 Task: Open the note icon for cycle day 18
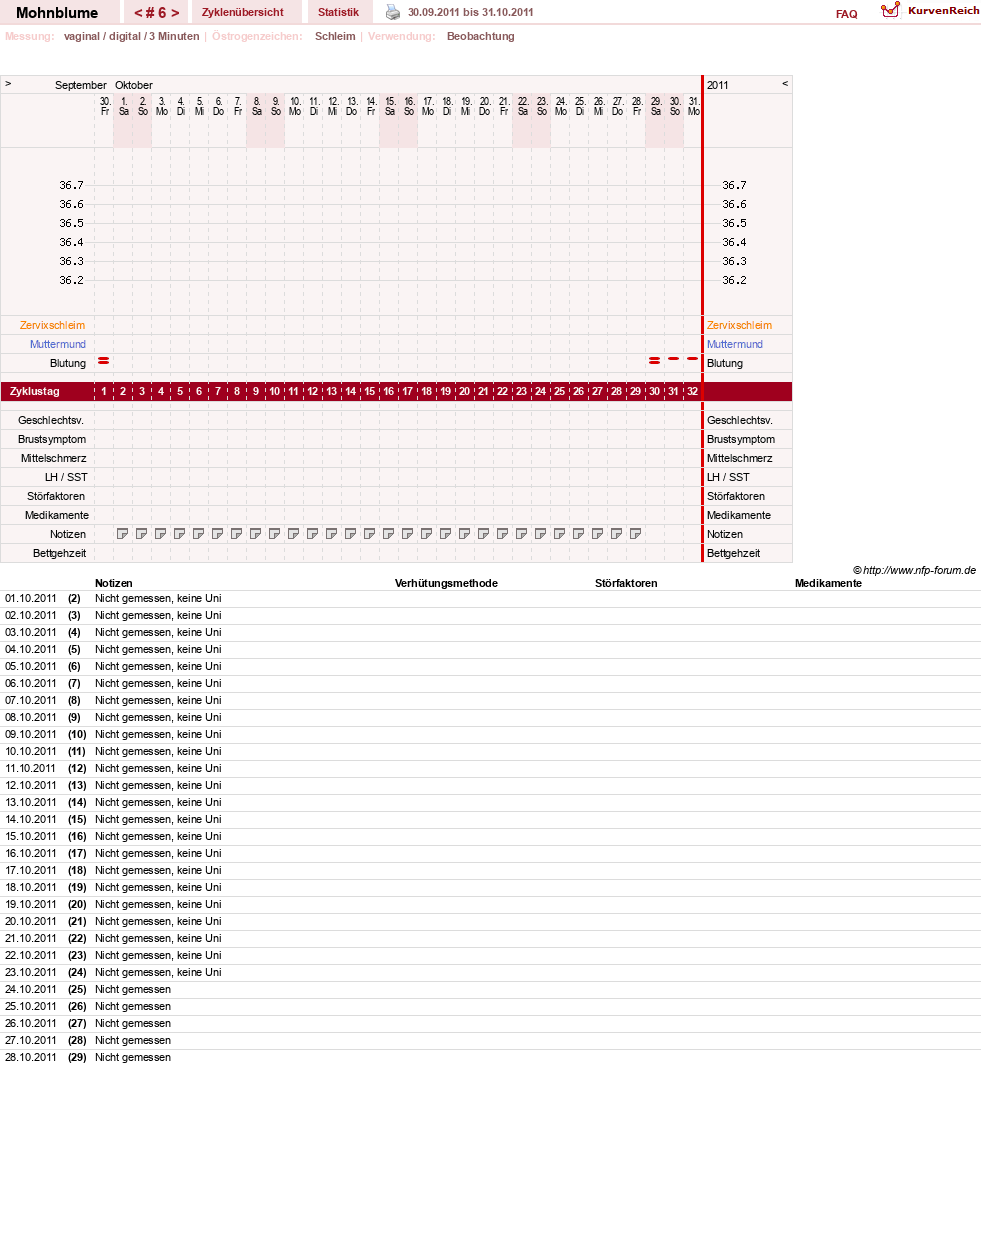tap(427, 534)
